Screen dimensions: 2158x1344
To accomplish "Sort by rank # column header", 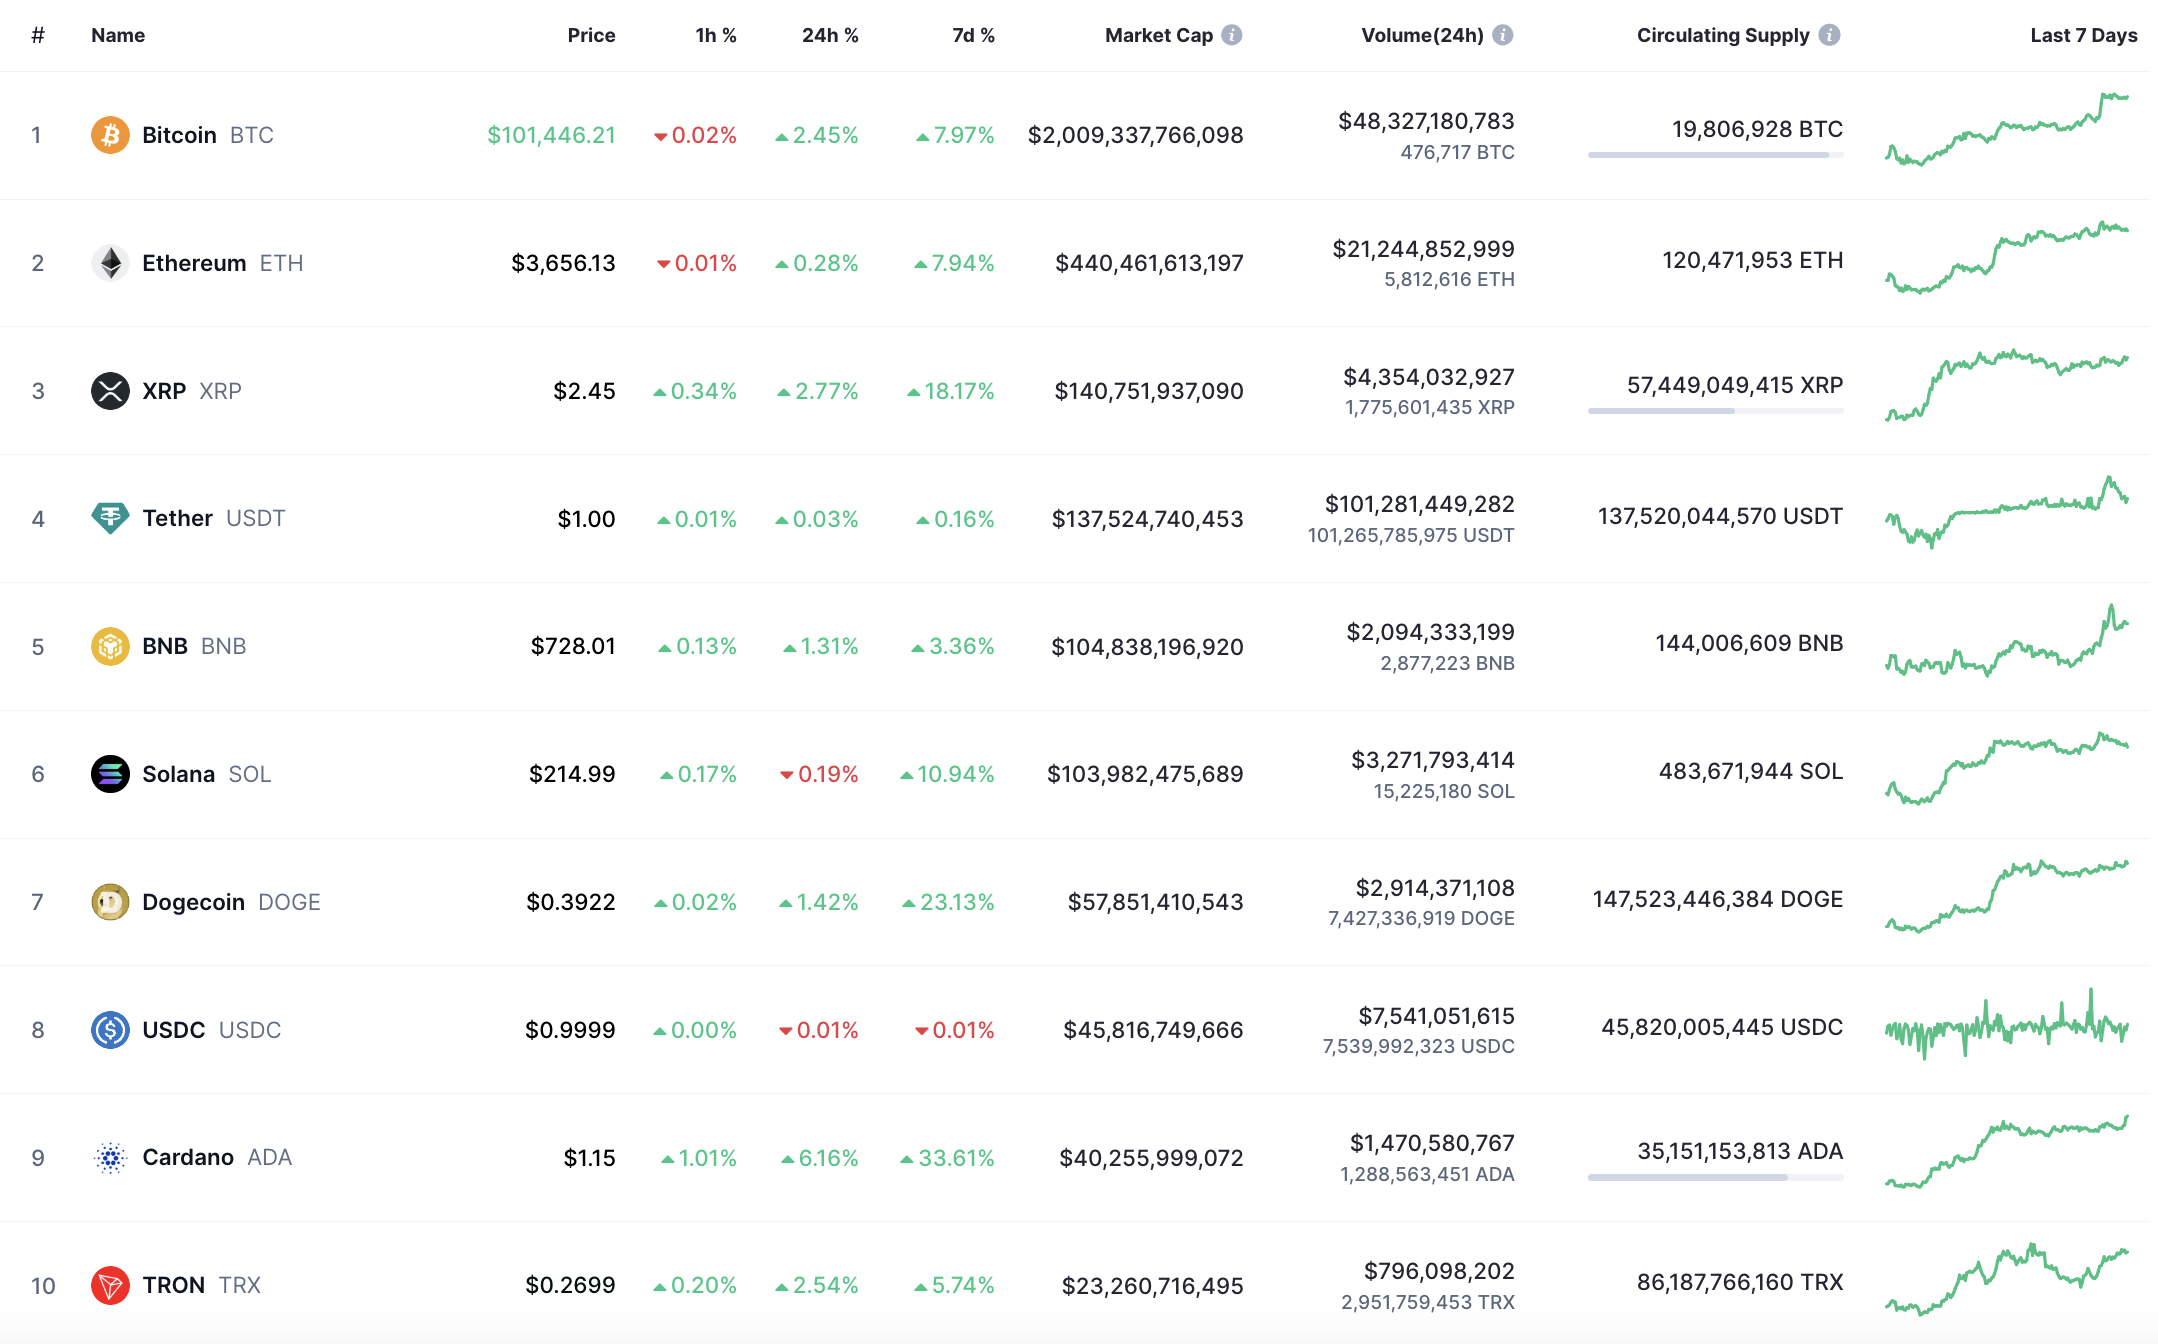I will pyautogui.click(x=38, y=35).
